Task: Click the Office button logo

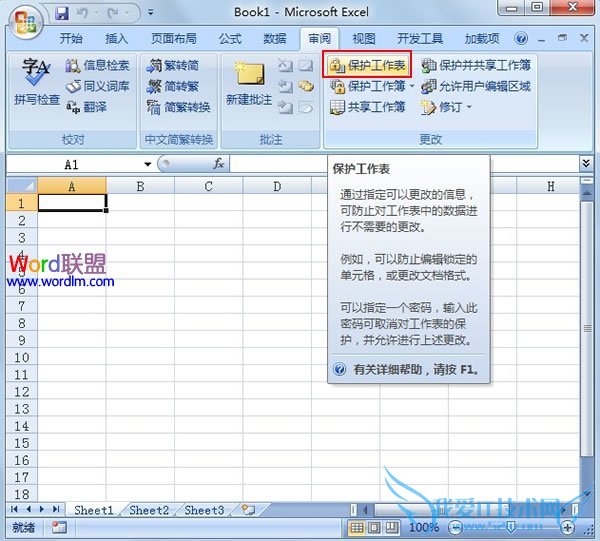Action: [25, 21]
